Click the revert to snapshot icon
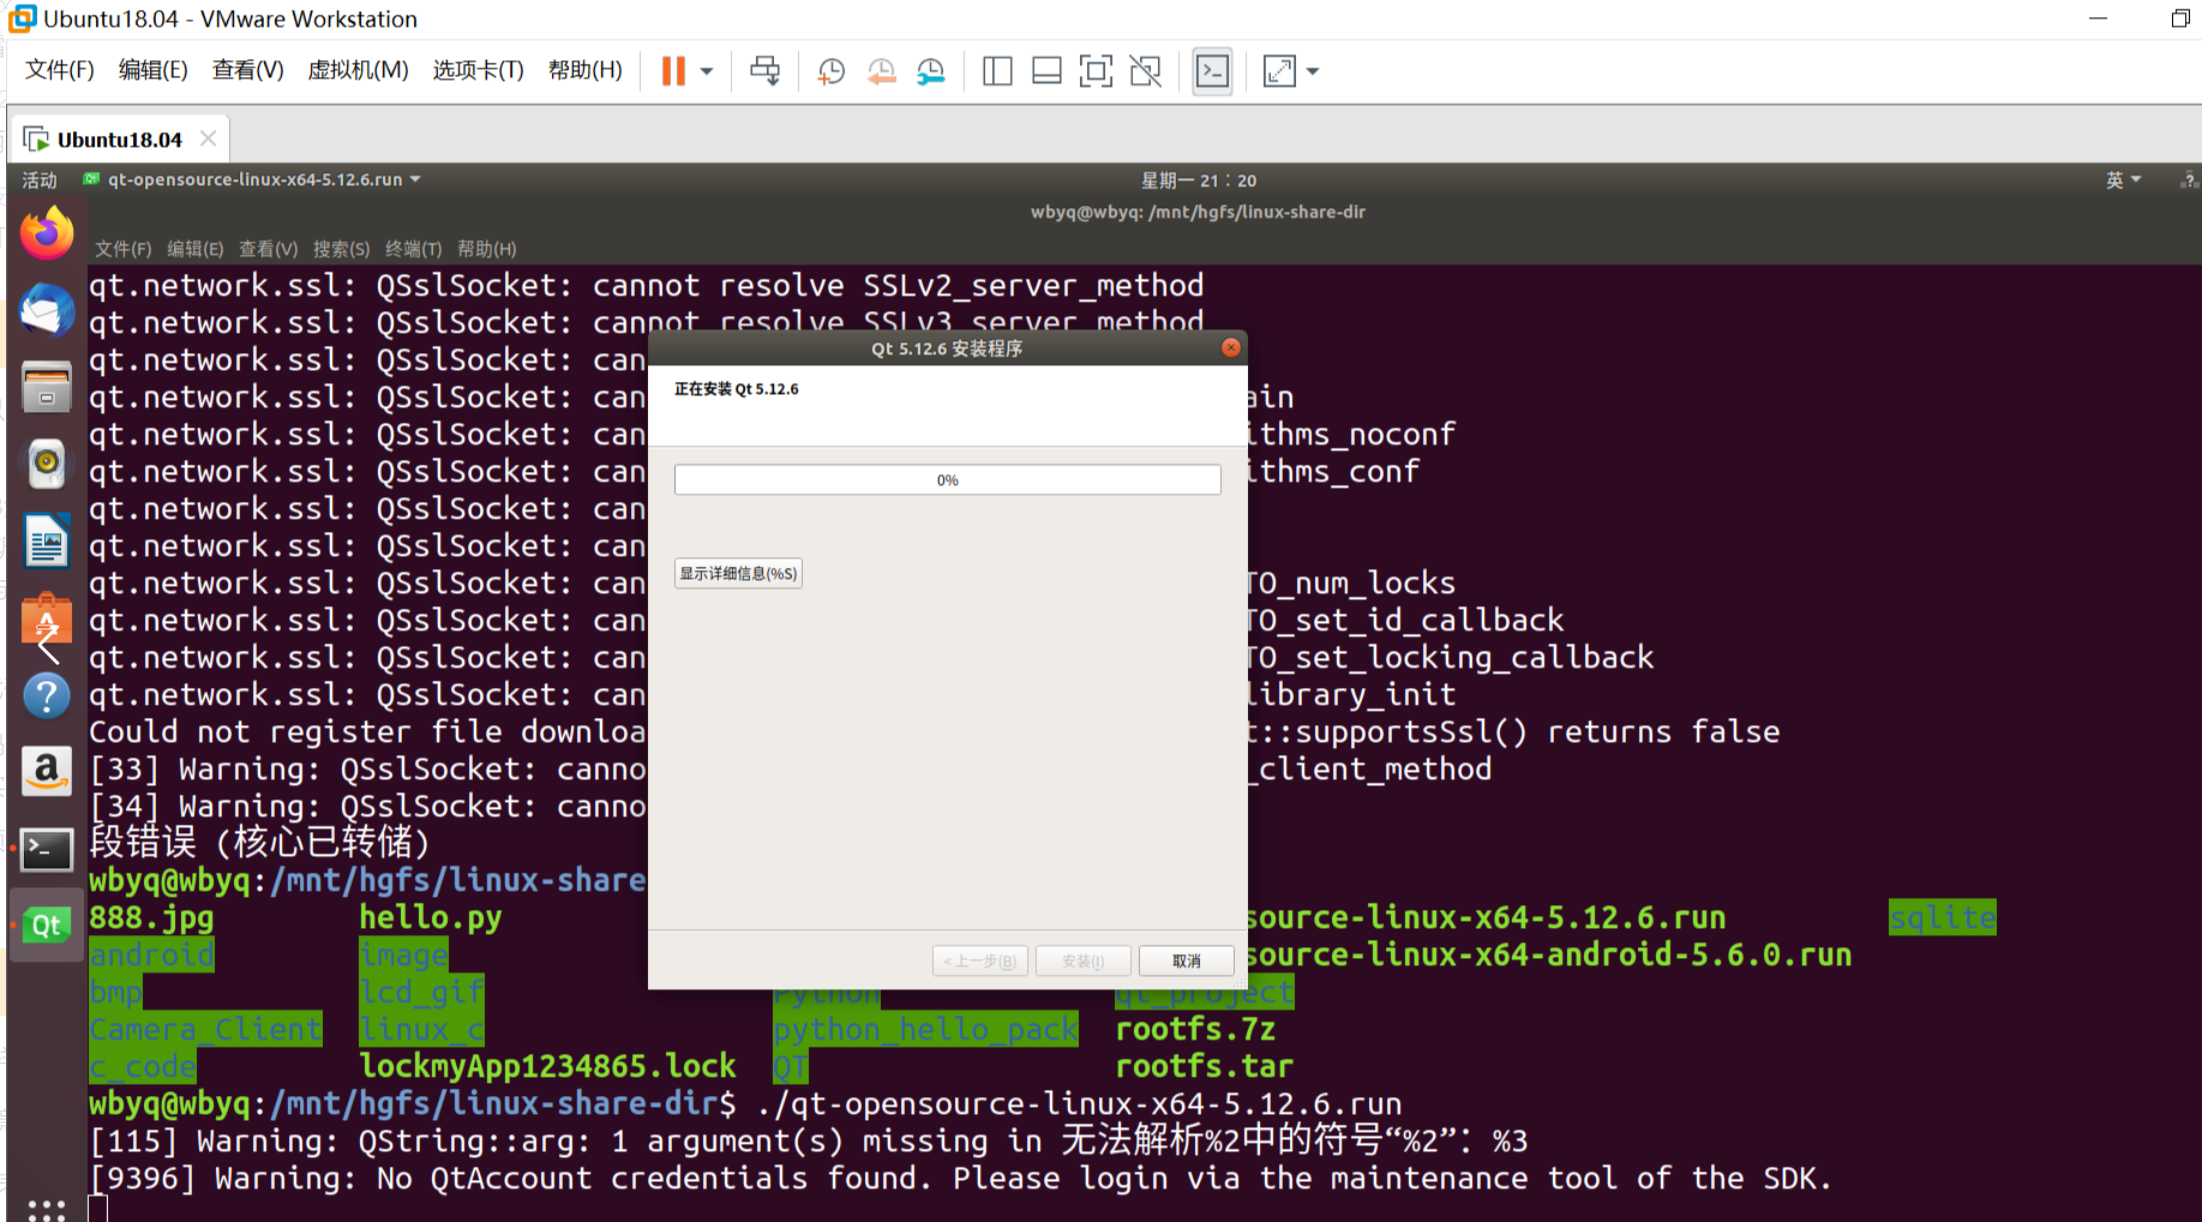This screenshot has height=1222, width=2202. [881, 71]
